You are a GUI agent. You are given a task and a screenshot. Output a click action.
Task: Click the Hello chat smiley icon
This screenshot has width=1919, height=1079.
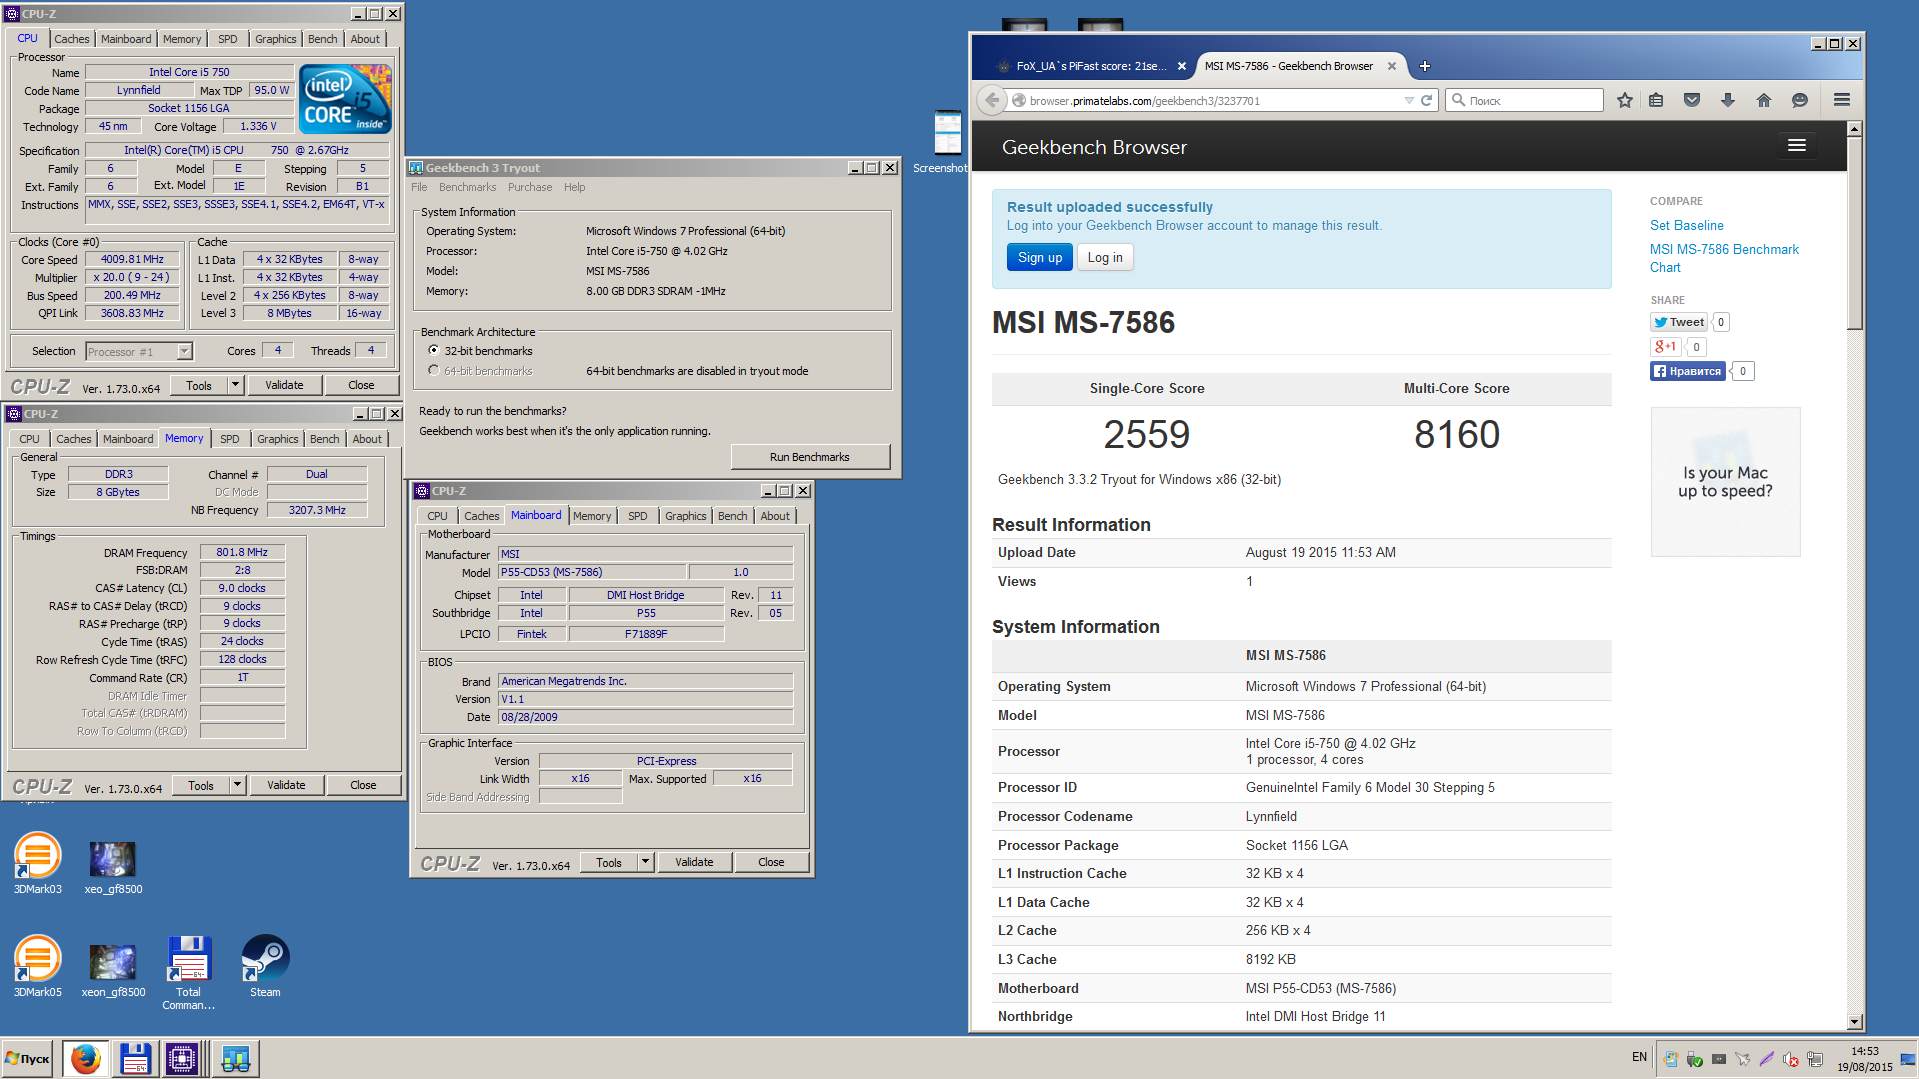(x=1800, y=100)
